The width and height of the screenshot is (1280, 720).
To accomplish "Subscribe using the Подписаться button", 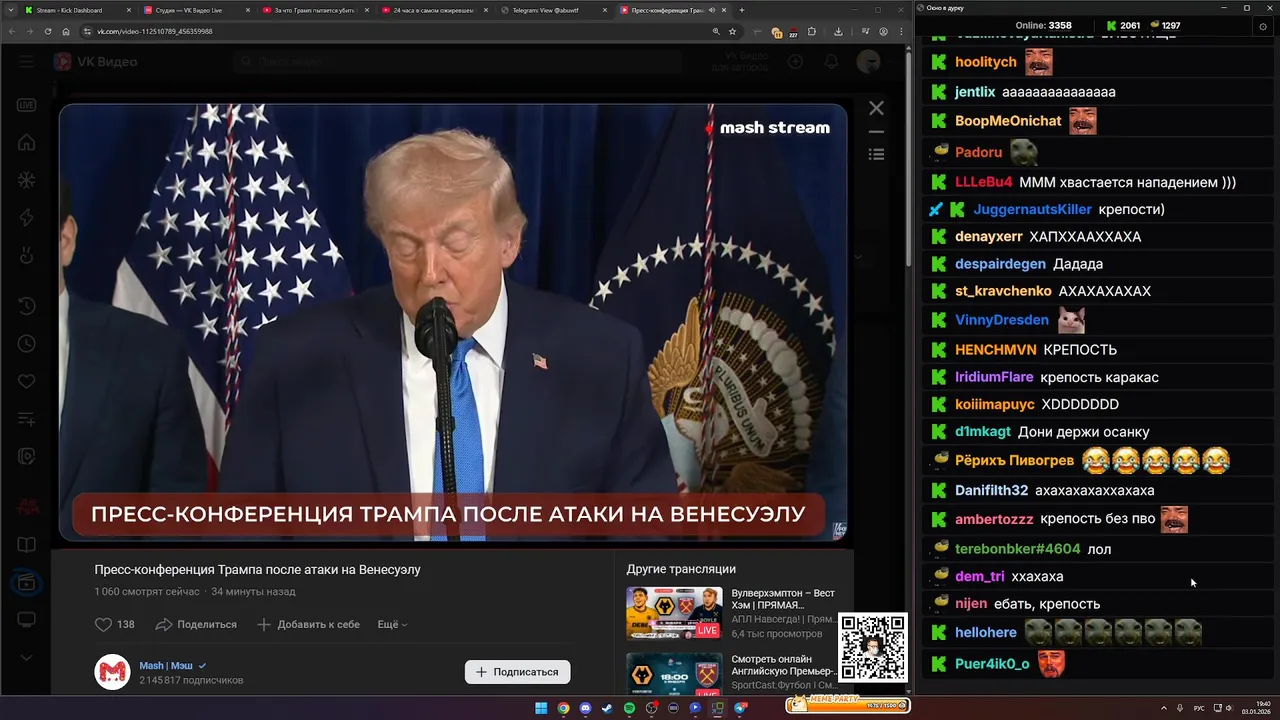I will 518,672.
